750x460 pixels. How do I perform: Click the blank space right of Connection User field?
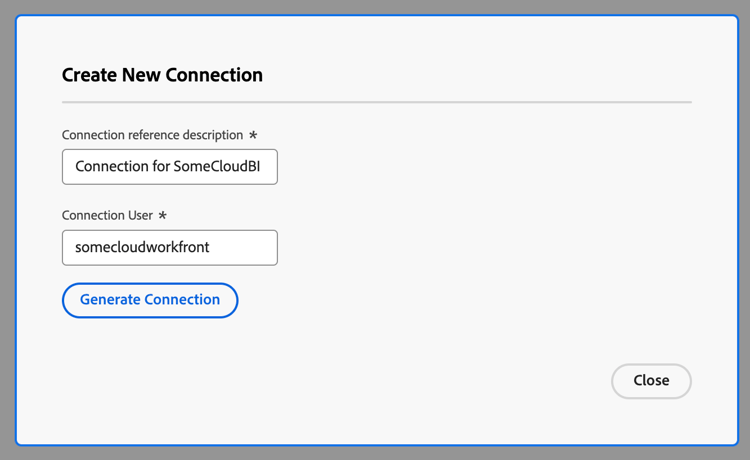450,248
